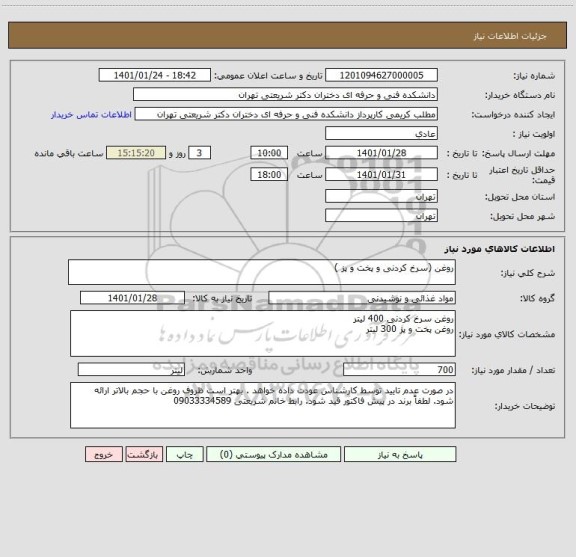576x557 pixels.
Task: Click the priority field showing عادی
Action: click(x=381, y=133)
